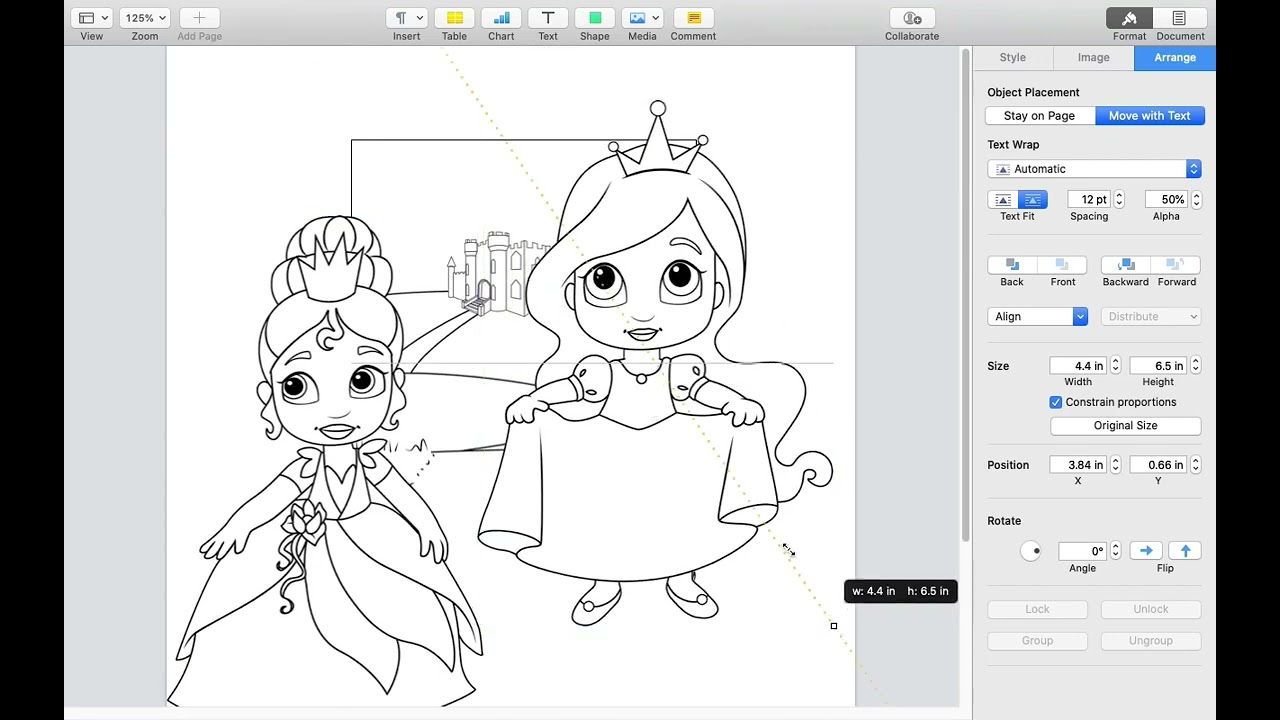The width and height of the screenshot is (1280, 720).
Task: Move object Forward one layer
Action: (1176, 265)
